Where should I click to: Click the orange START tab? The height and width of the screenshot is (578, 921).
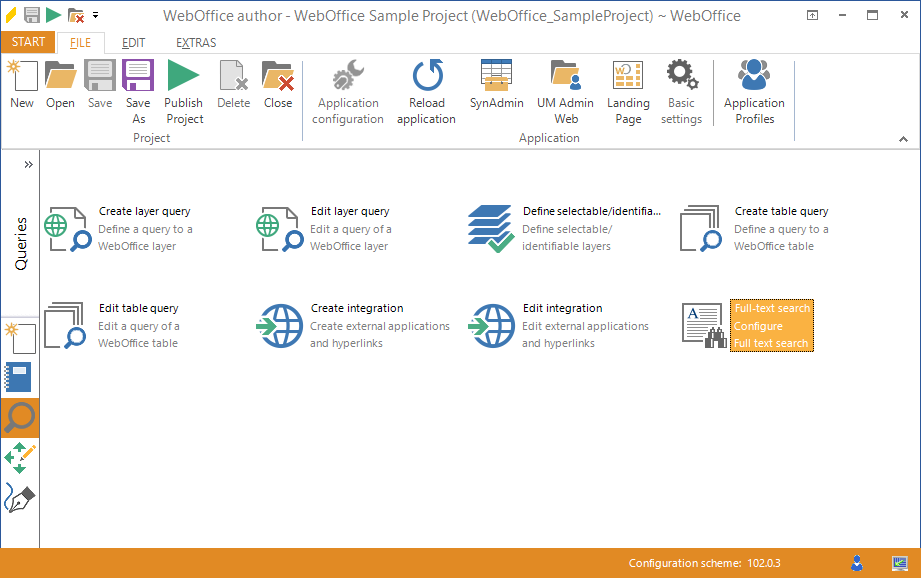click(28, 42)
